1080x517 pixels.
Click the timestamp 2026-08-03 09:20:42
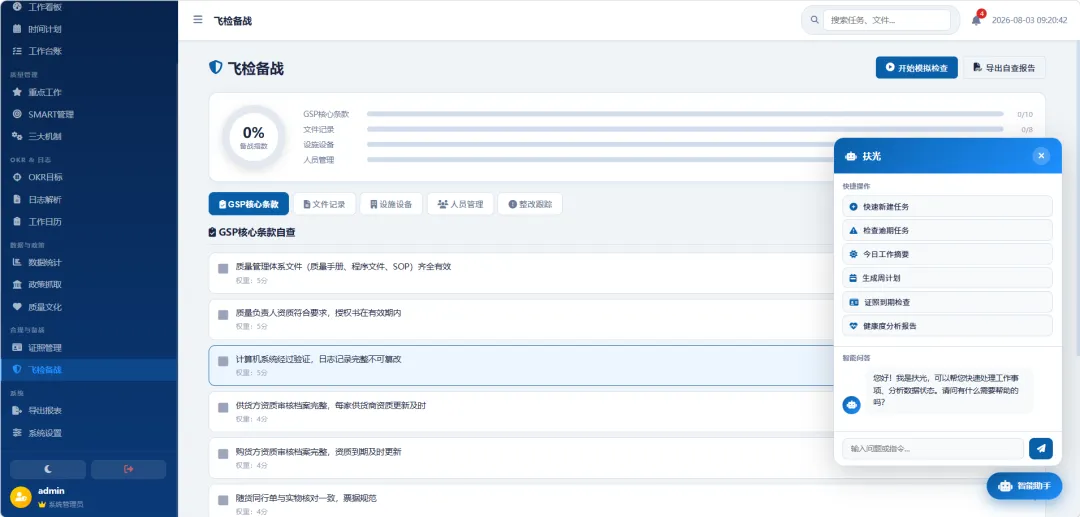(x=1029, y=20)
